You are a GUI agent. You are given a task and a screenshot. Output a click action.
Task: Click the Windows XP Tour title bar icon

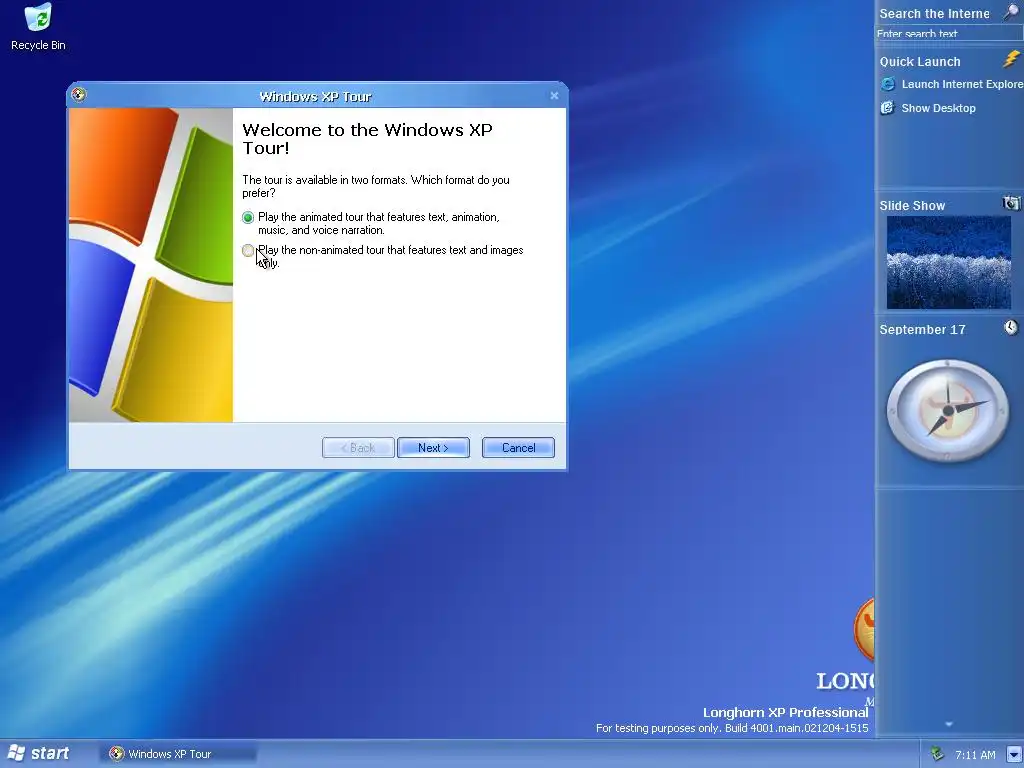pyautogui.click(x=78, y=95)
